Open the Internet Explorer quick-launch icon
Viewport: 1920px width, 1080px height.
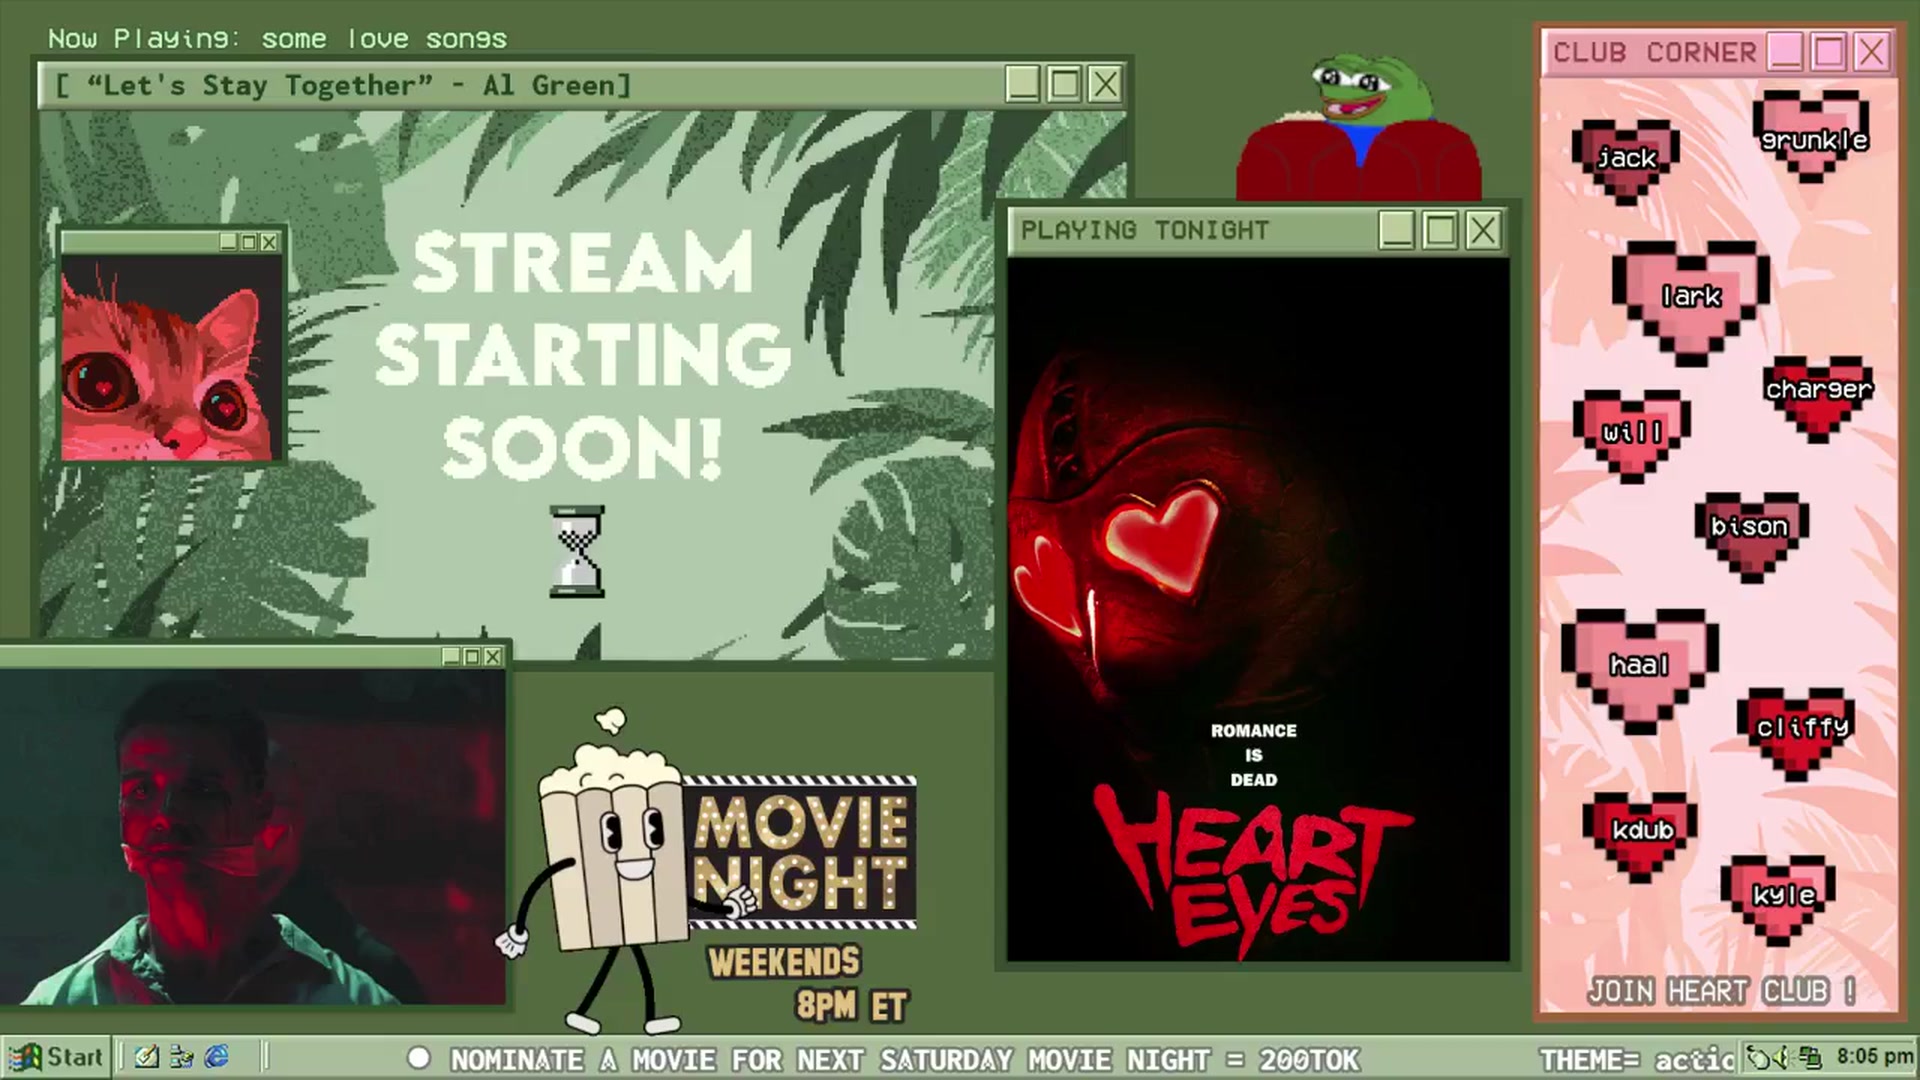point(217,1057)
